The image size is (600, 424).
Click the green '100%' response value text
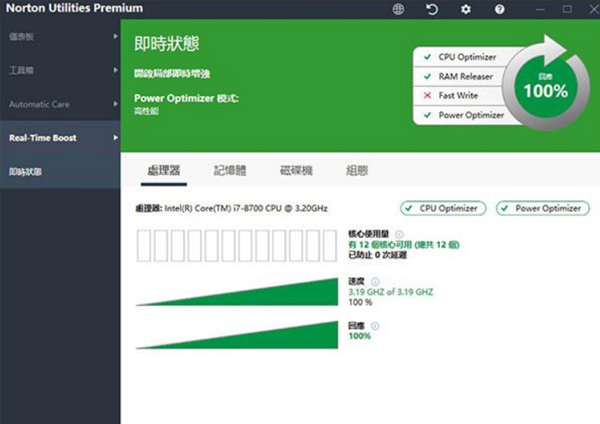[x=359, y=336]
